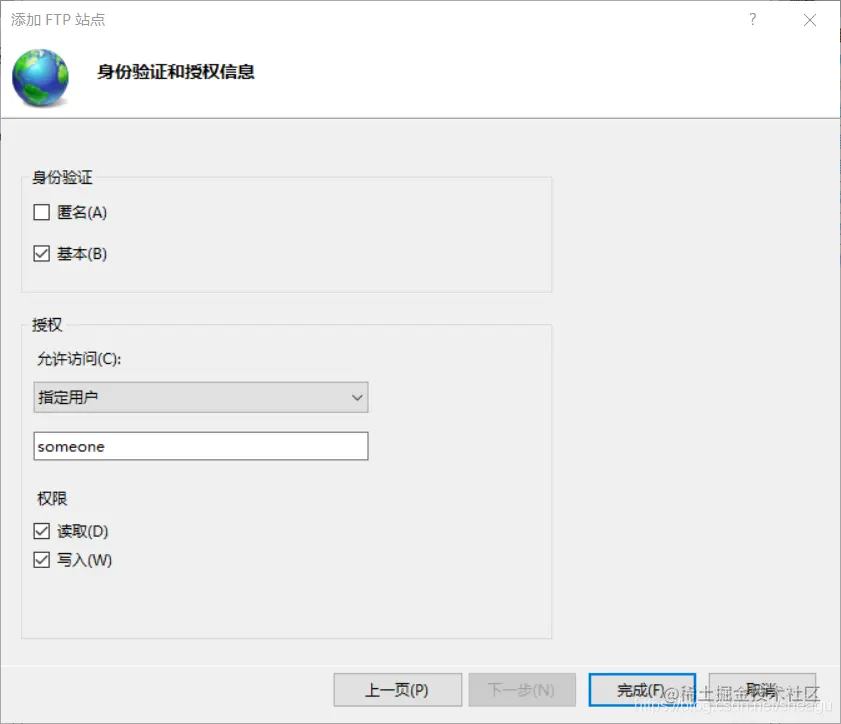
Task: Uncheck the 基本(B) basic authentication checkbox
Action: pyautogui.click(x=42, y=253)
